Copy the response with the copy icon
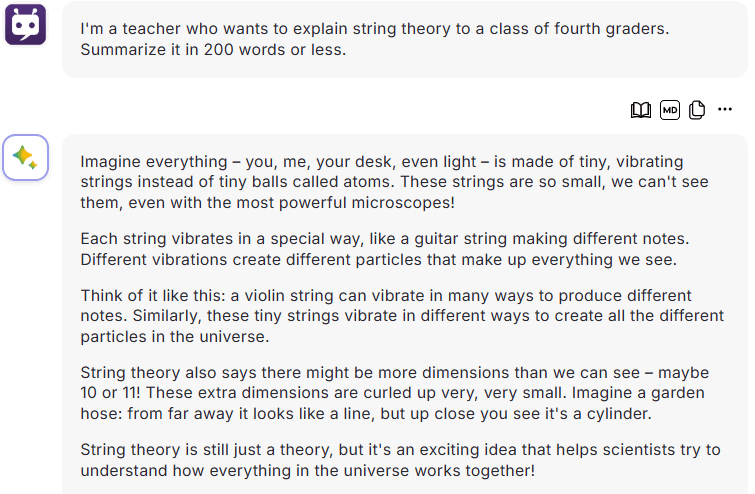Screen dimensions: 755x494 (x=697, y=110)
